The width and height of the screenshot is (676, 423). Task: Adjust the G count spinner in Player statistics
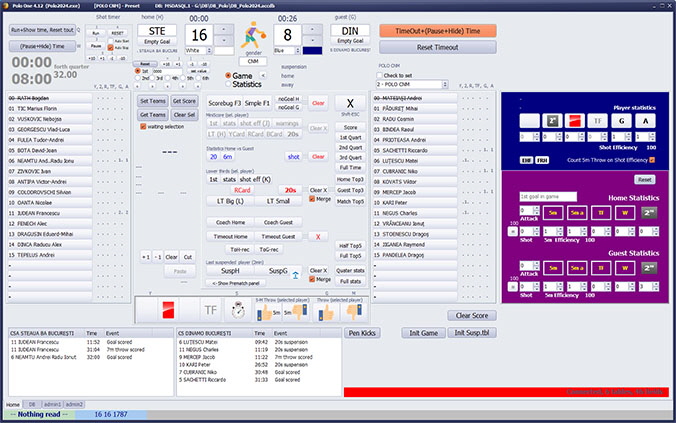[x=627, y=137]
